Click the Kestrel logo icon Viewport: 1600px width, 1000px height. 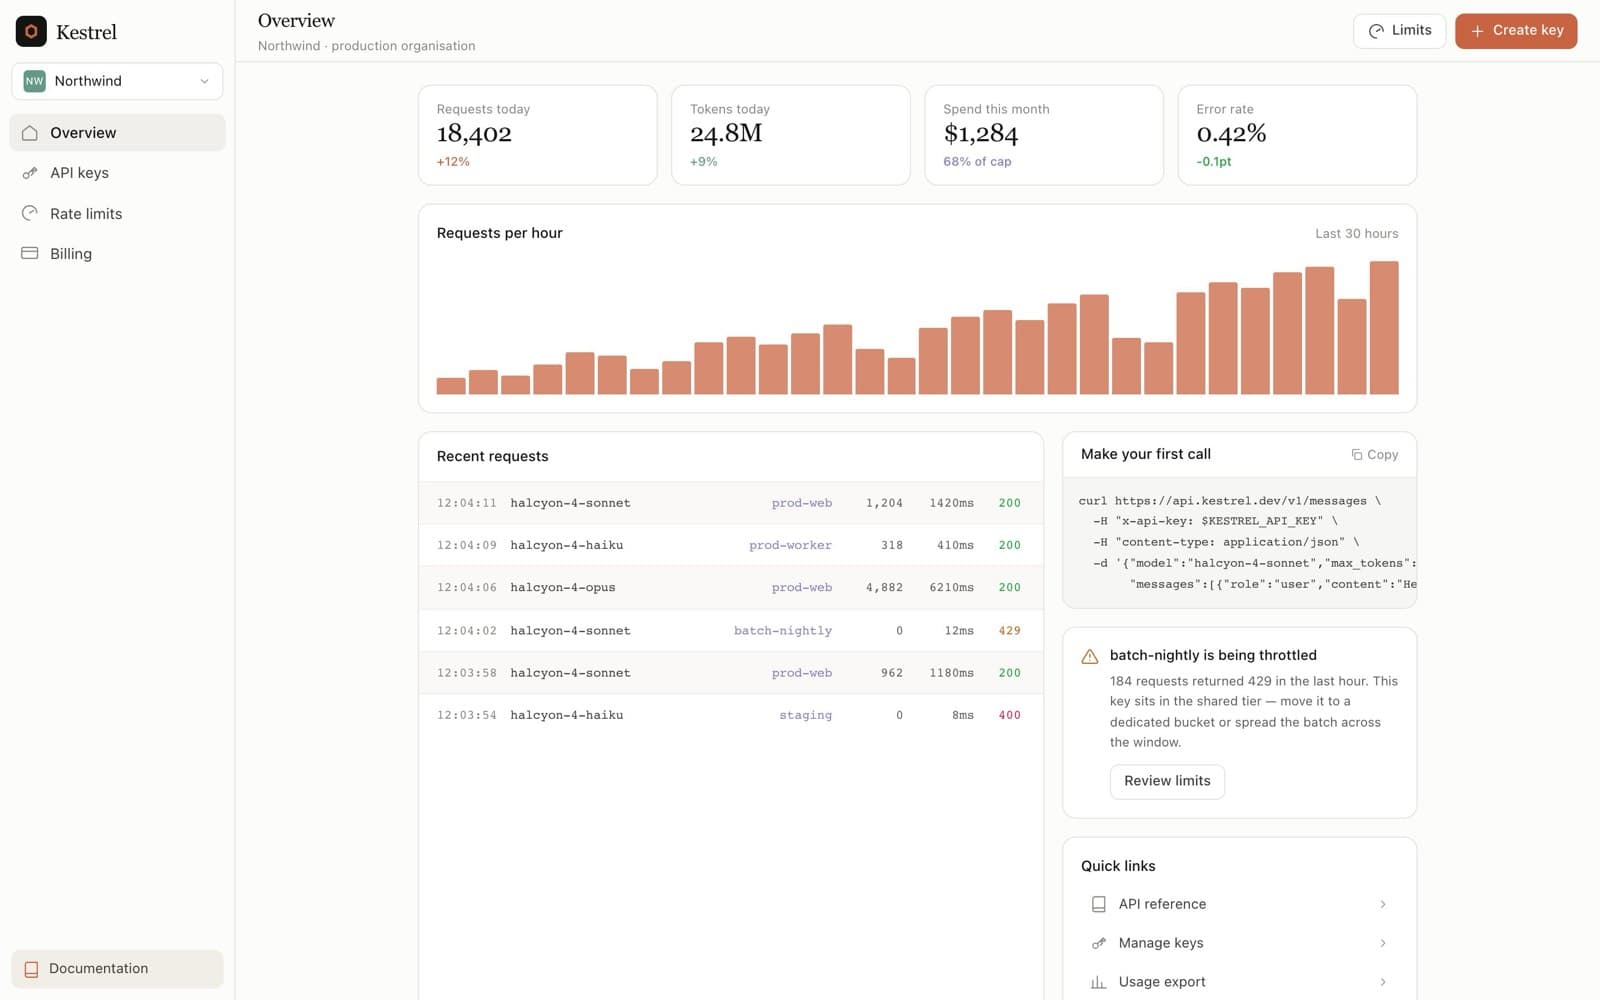[x=31, y=32]
